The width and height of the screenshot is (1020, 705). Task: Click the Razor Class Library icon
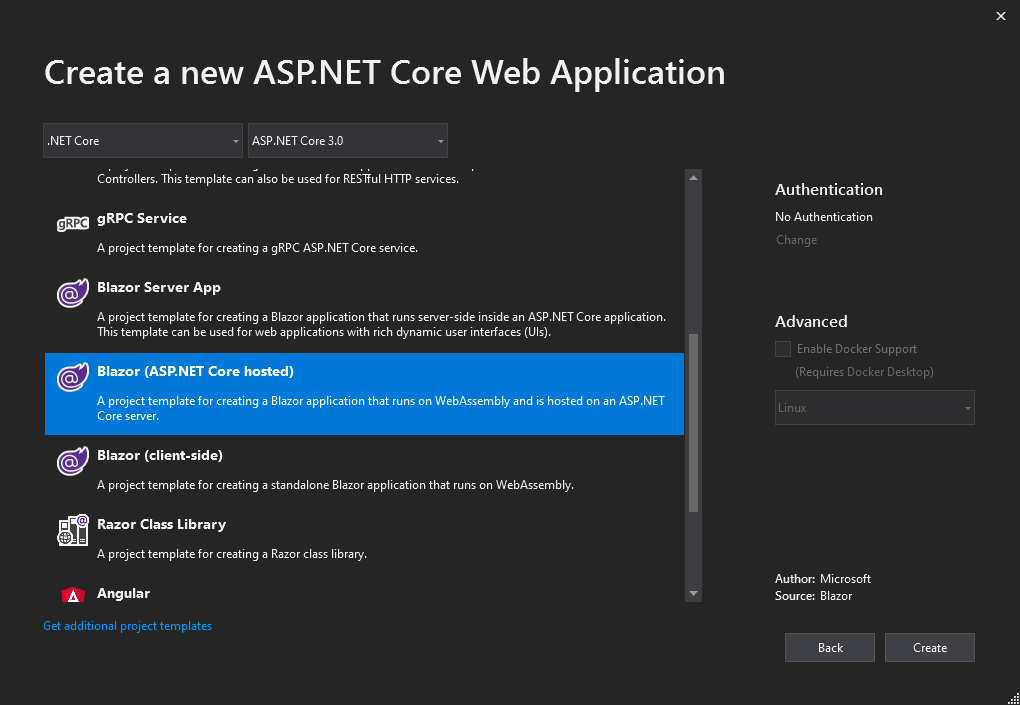[x=73, y=531]
